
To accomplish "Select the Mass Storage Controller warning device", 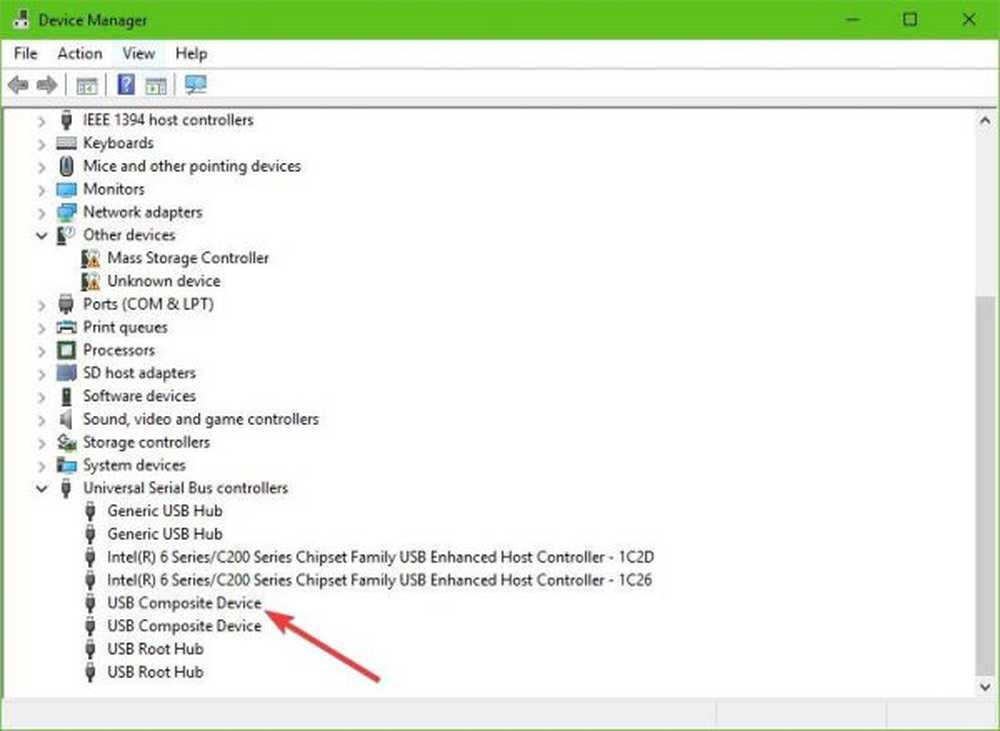I will coord(187,258).
